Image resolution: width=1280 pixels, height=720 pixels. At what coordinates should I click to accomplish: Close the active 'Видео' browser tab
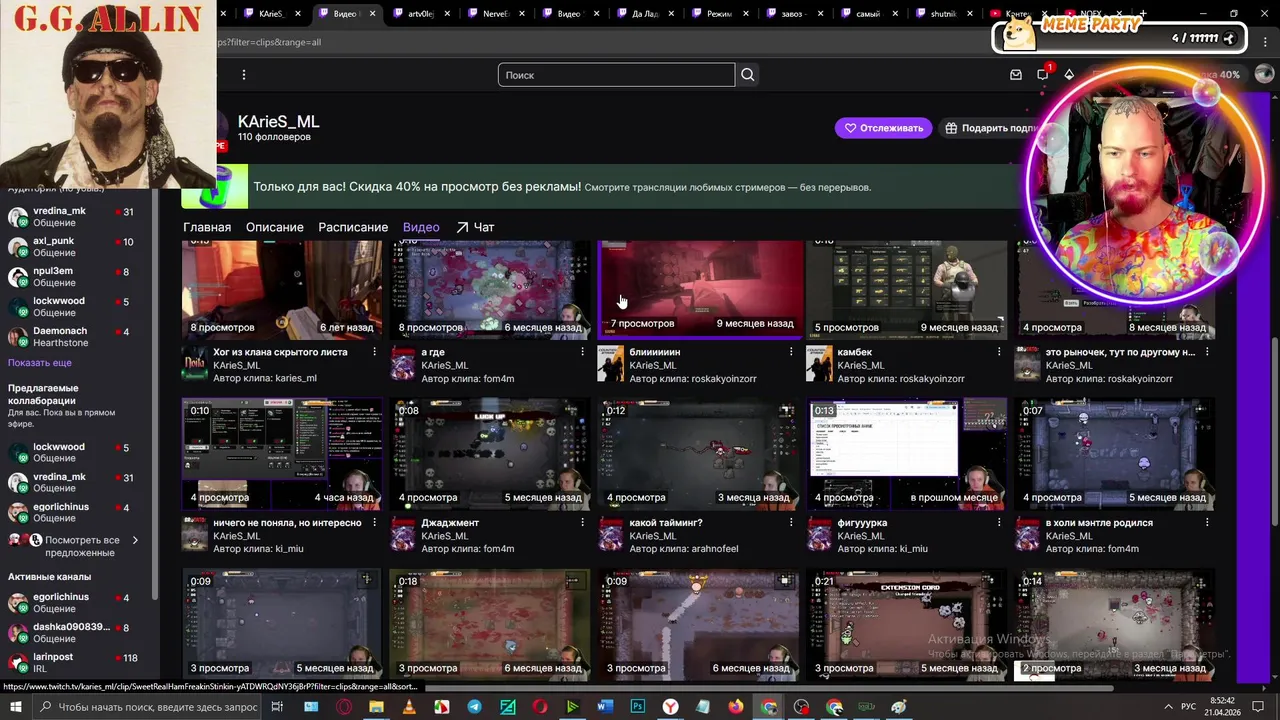(373, 14)
